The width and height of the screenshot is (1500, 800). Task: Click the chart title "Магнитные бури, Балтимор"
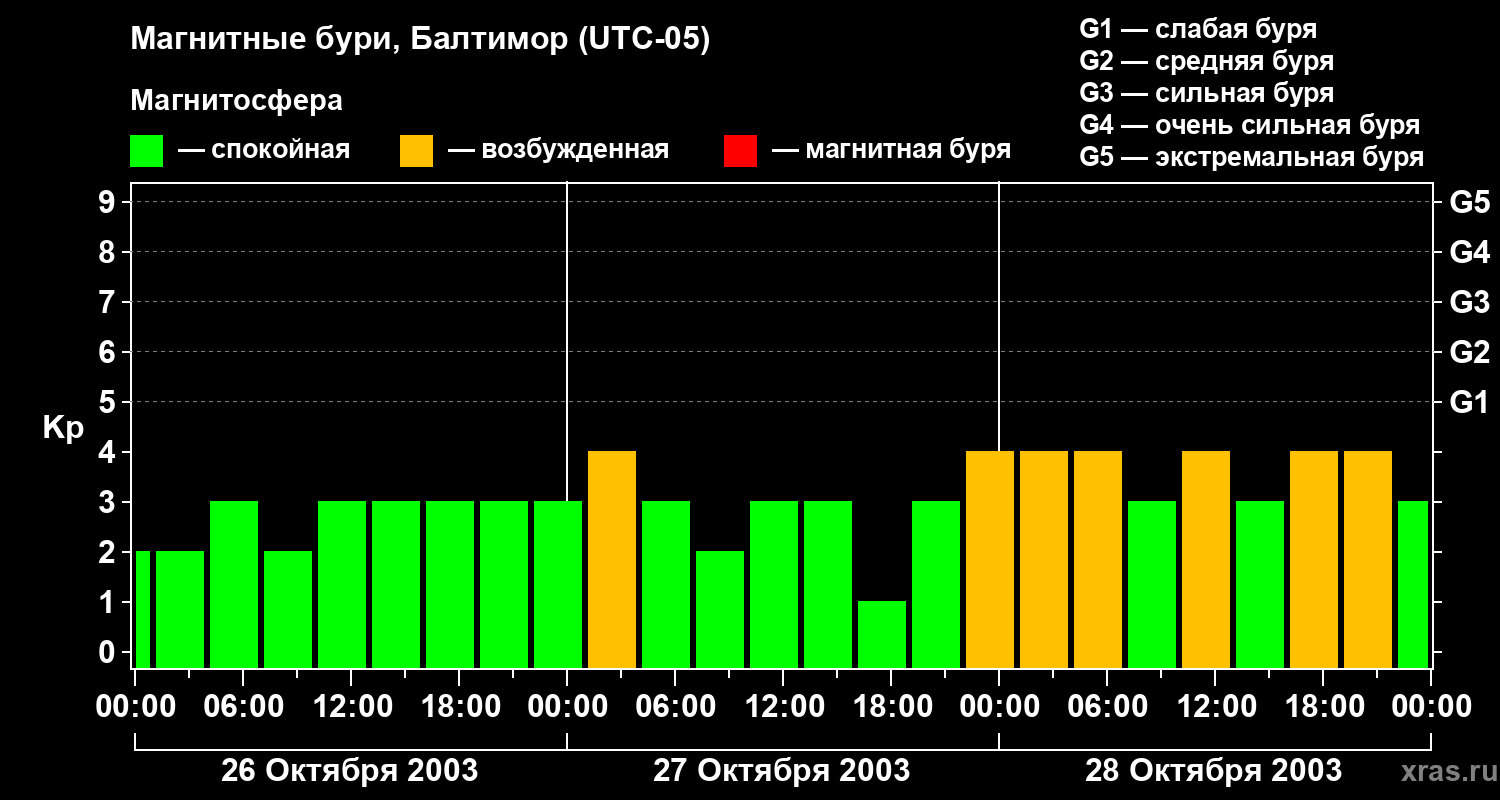point(420,40)
